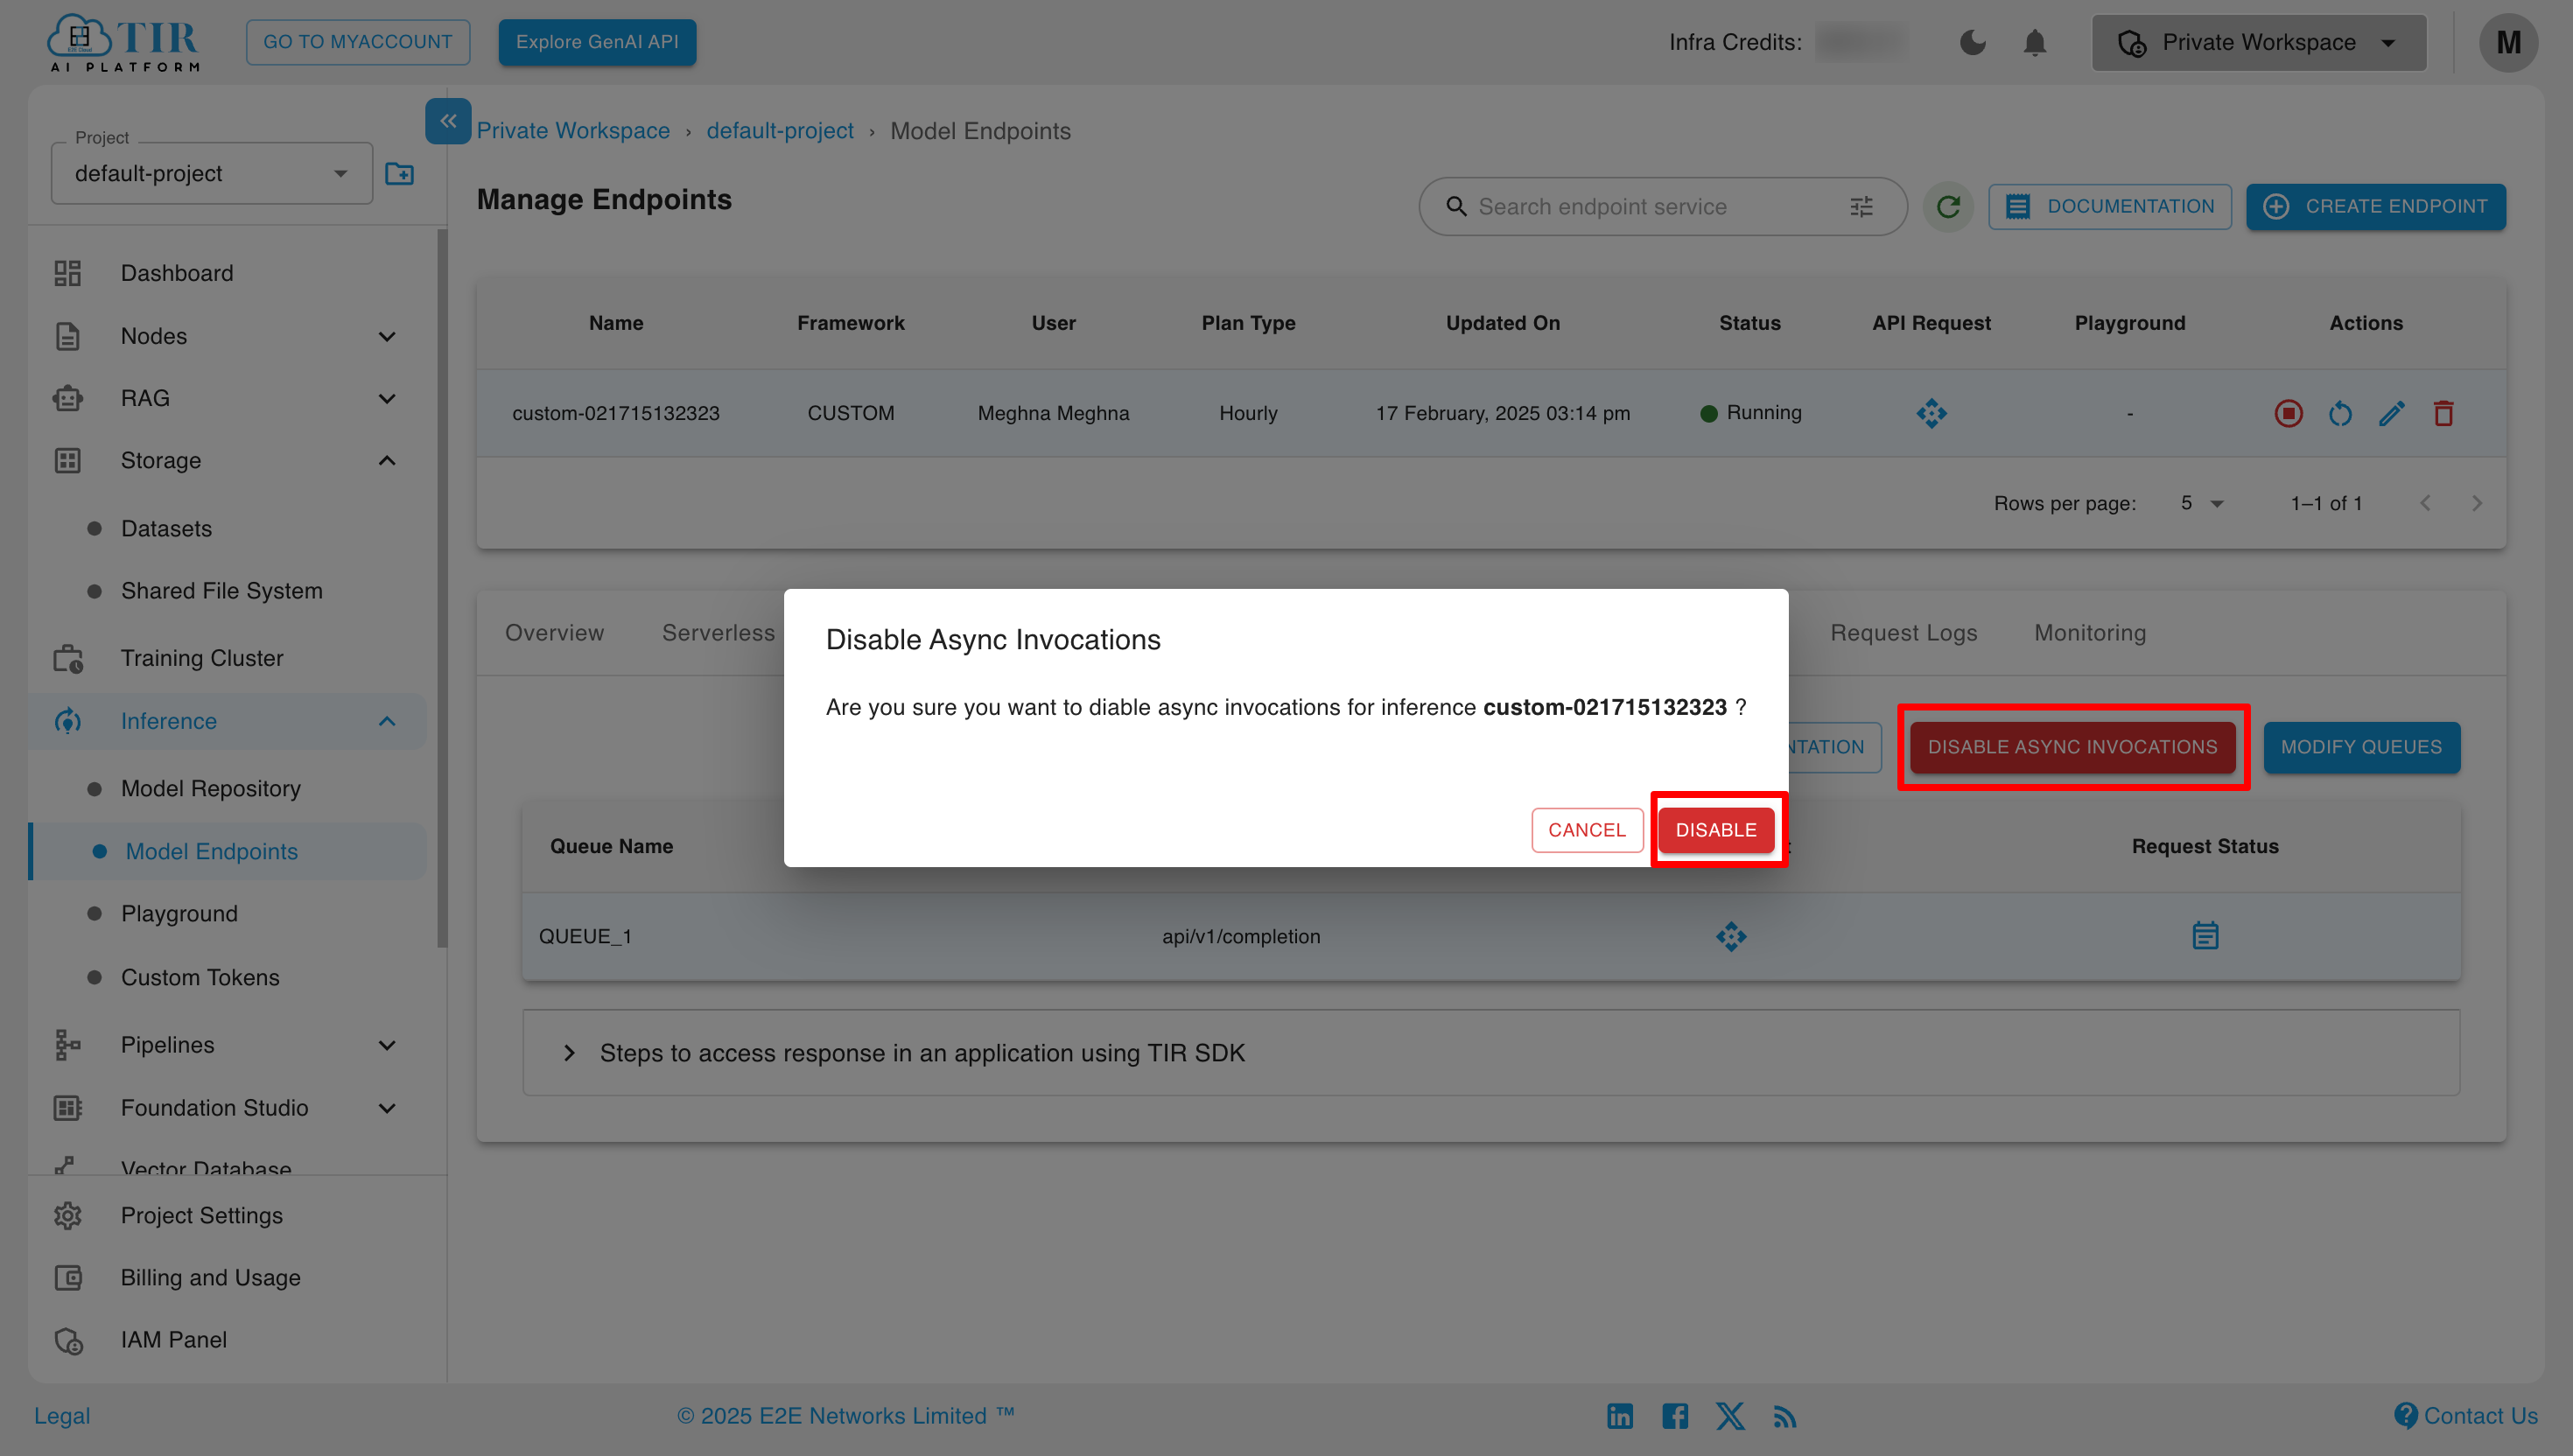Toggle the notification bell icon
Image resolution: width=2573 pixels, height=1456 pixels.
tap(2034, 40)
